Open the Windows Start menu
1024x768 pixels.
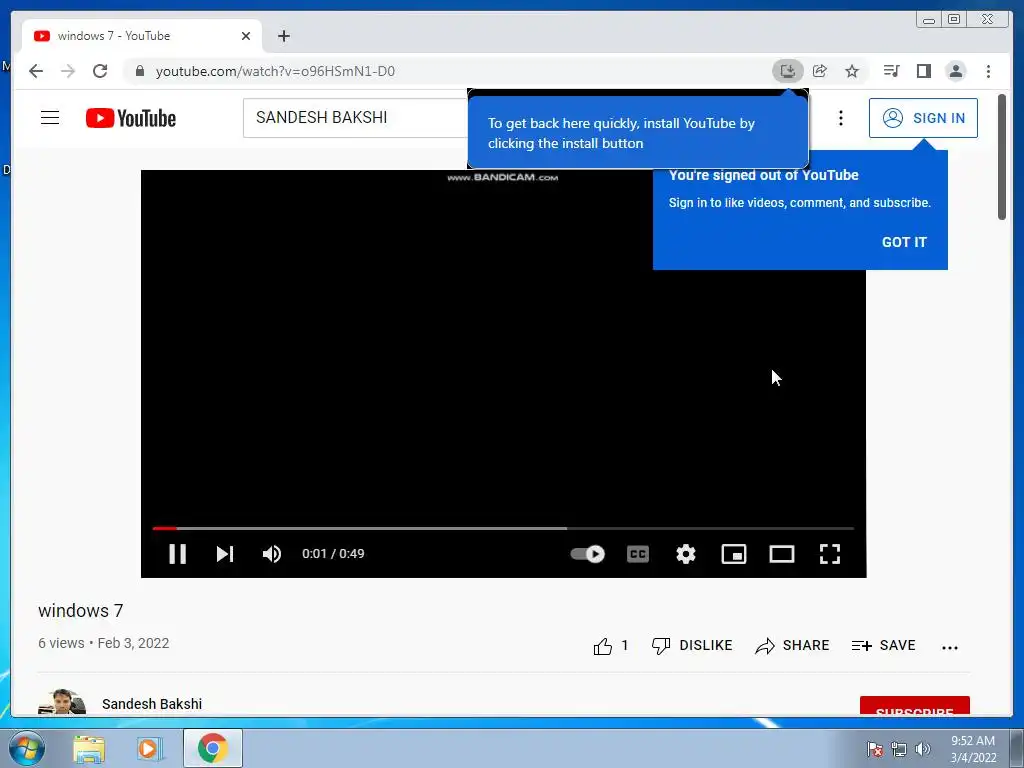tap(26, 748)
